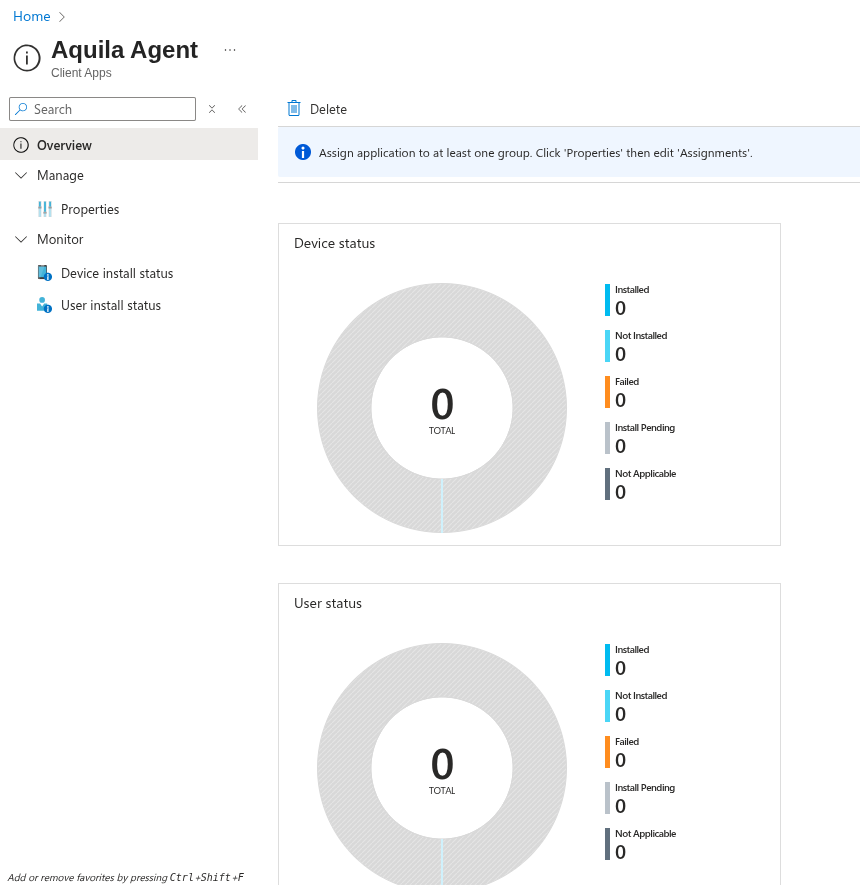The image size is (860, 885).
Task: Click the breadcrumb chevron after Home
Action: click(x=62, y=17)
